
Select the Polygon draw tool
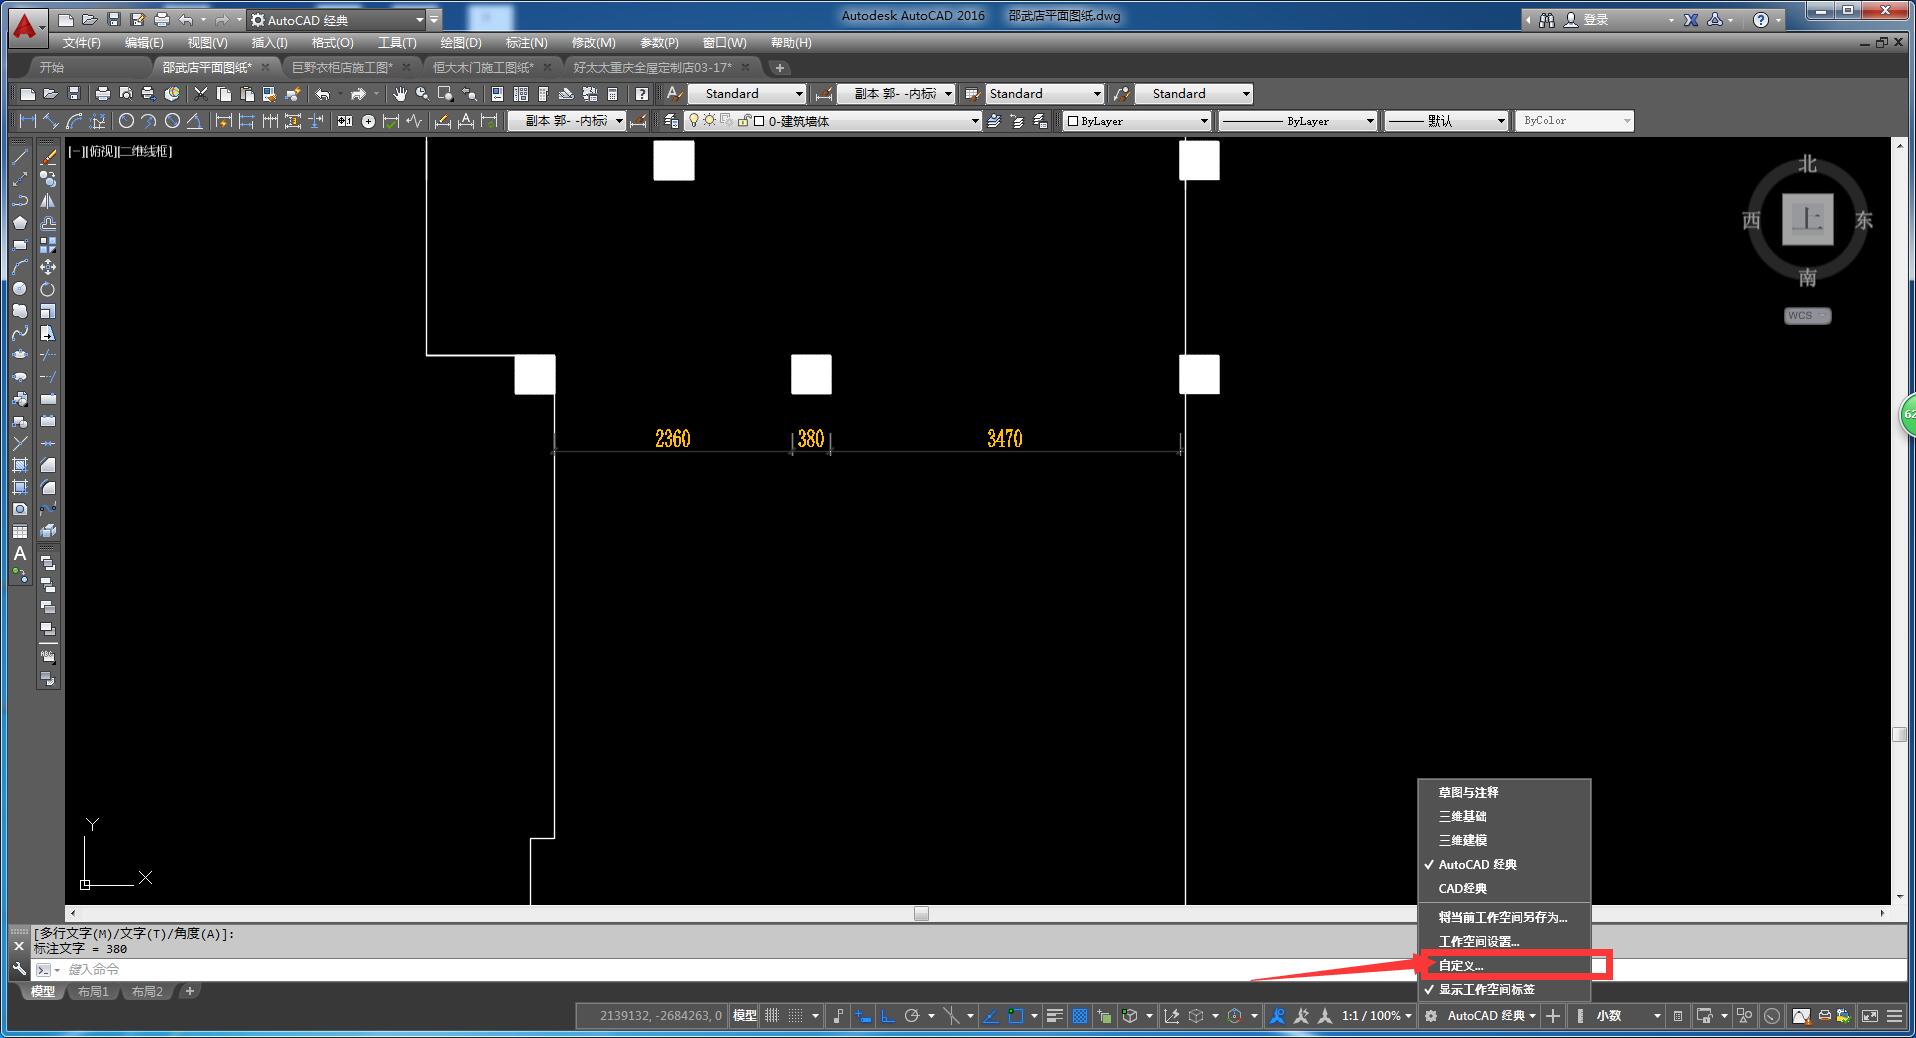point(20,223)
